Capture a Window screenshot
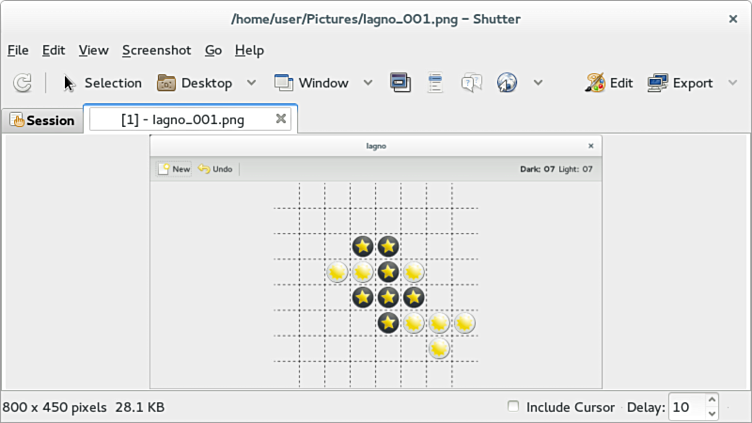The image size is (752, 423). (311, 83)
